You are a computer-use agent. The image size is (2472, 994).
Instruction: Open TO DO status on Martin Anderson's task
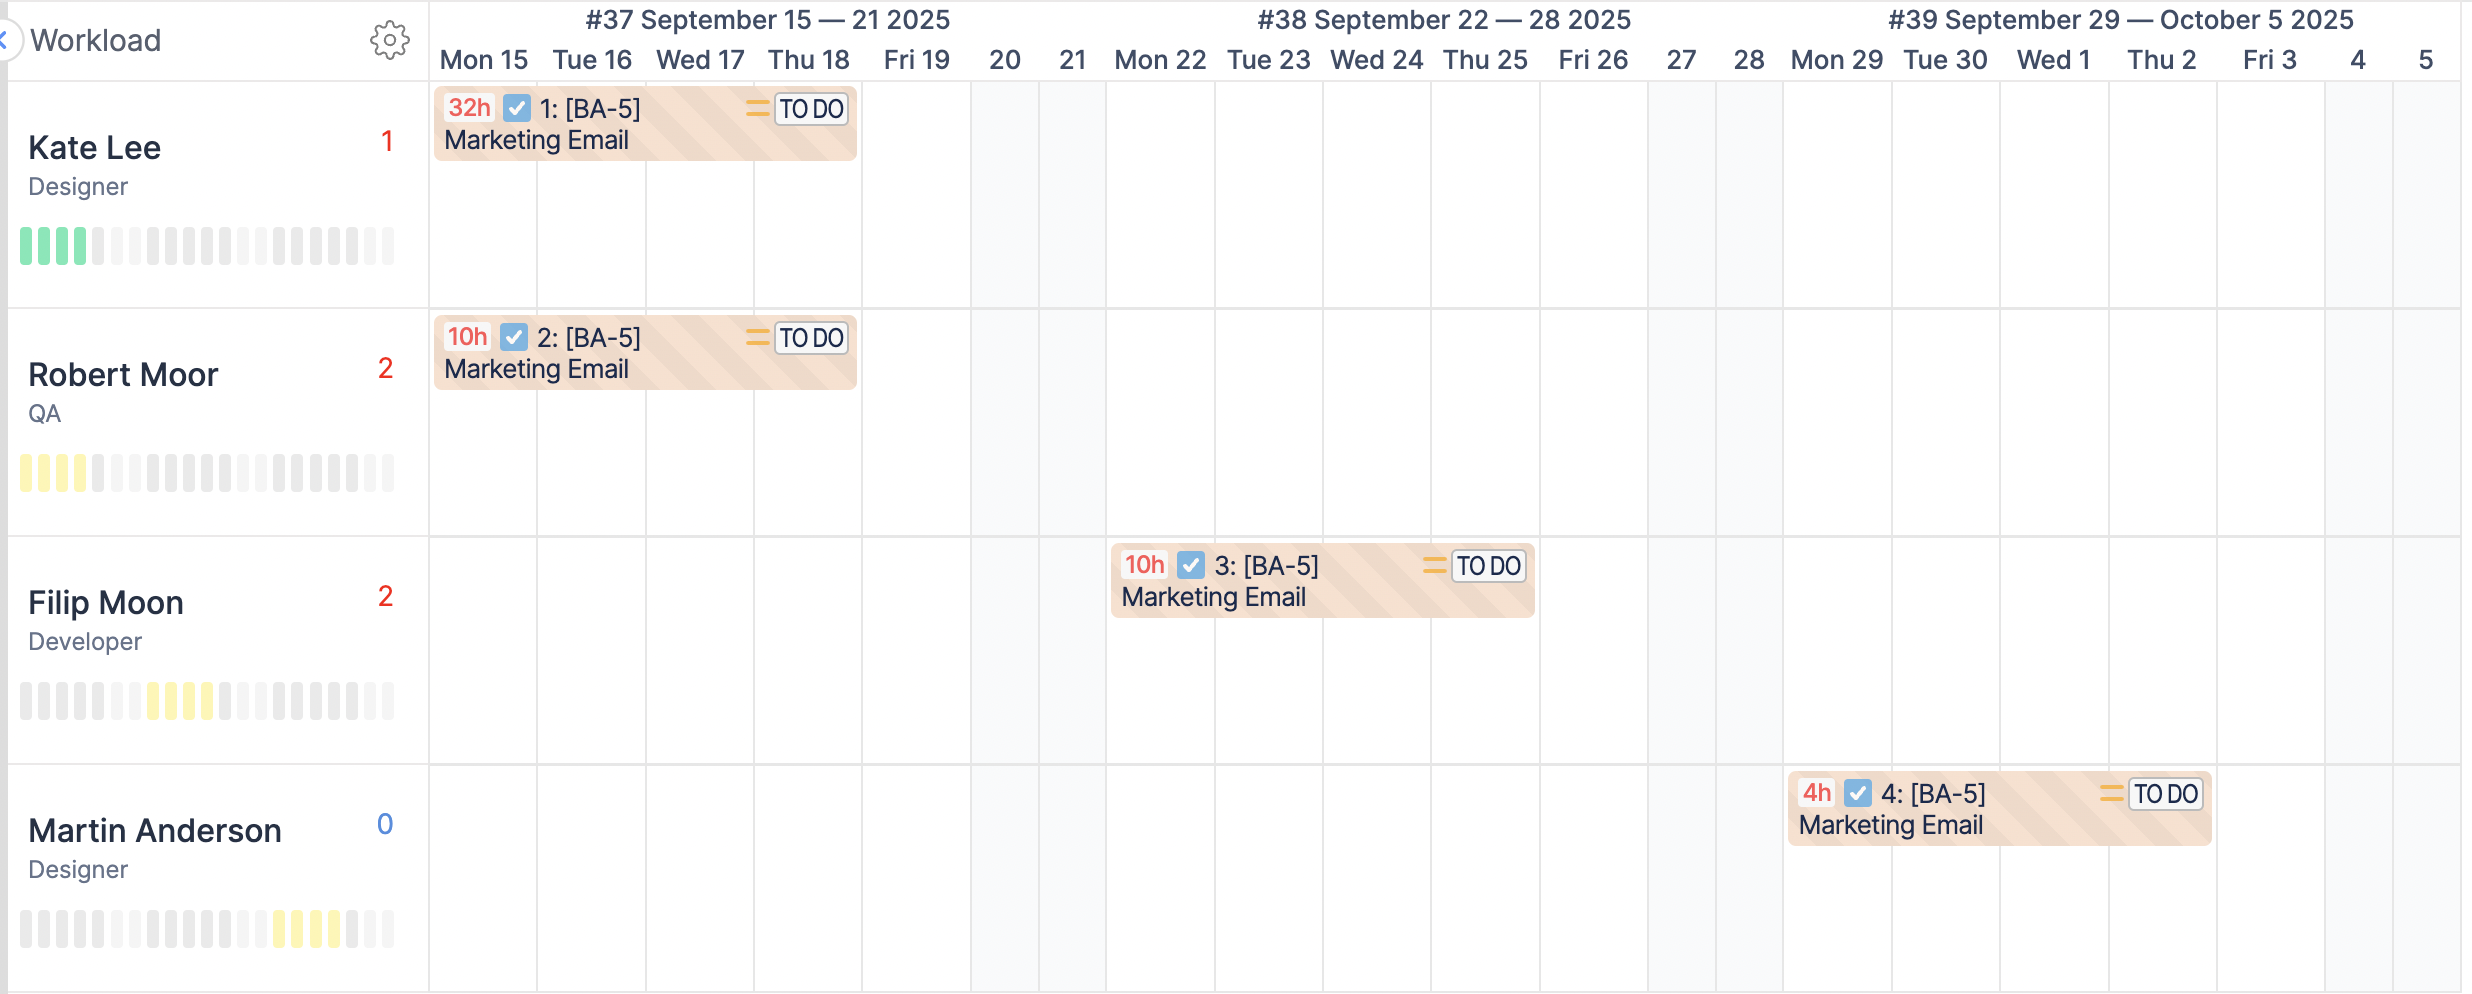(2165, 794)
